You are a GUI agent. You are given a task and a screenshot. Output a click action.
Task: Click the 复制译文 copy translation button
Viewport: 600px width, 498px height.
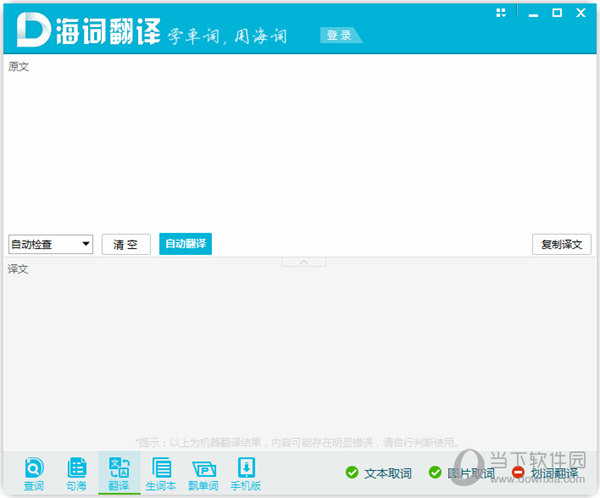[562, 244]
